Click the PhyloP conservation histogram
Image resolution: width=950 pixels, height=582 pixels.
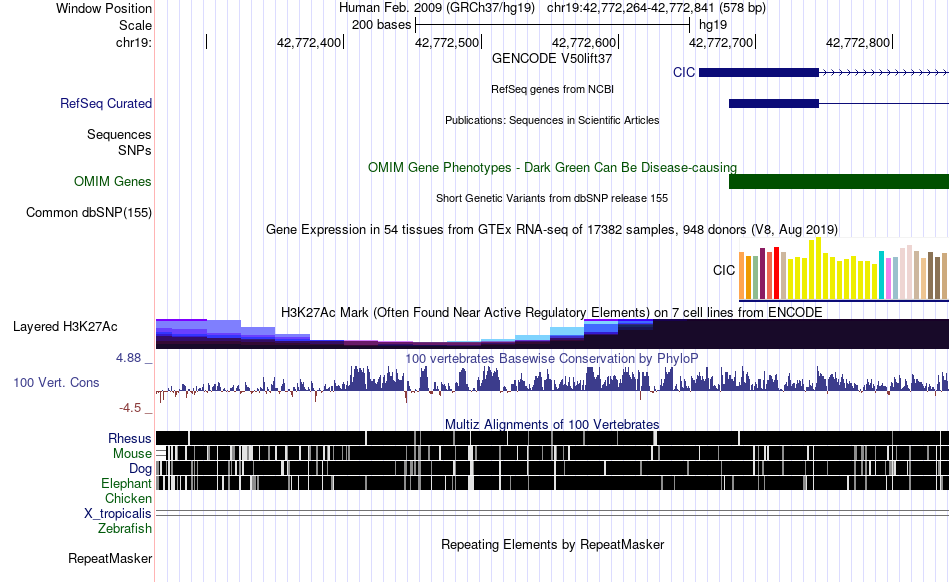[x=552, y=383]
